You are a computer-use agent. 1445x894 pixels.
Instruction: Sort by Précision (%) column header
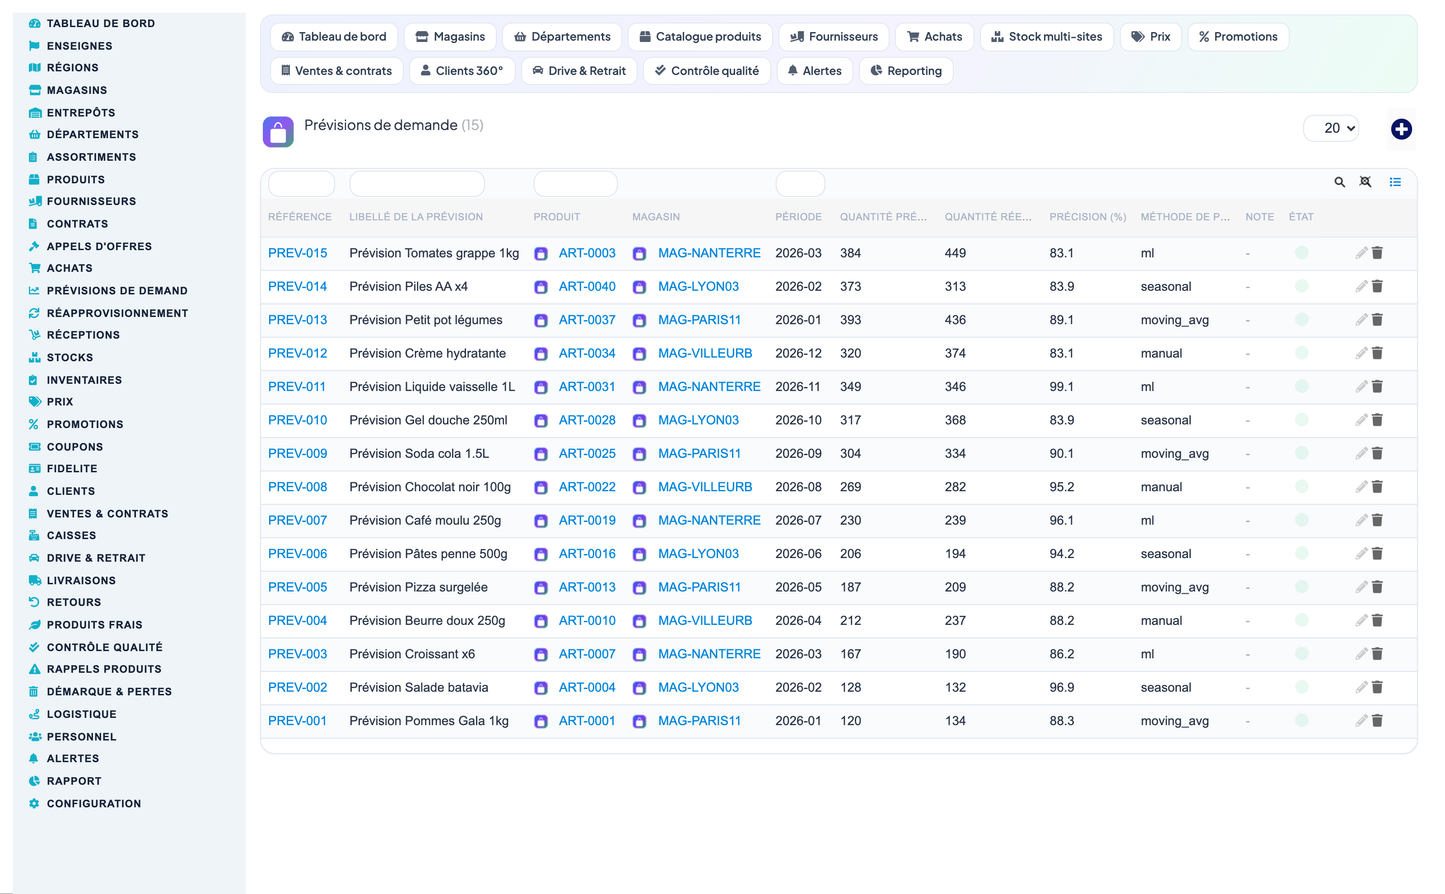pos(1087,217)
